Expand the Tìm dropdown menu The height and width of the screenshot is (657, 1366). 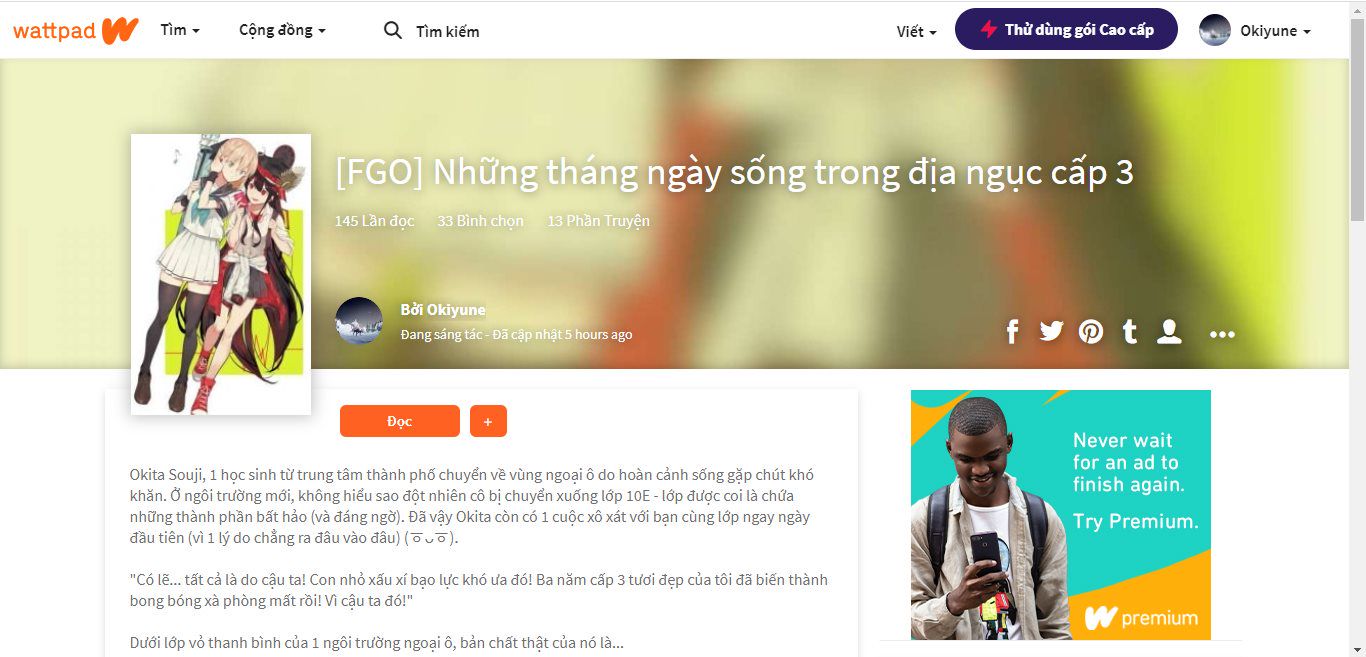pos(180,31)
